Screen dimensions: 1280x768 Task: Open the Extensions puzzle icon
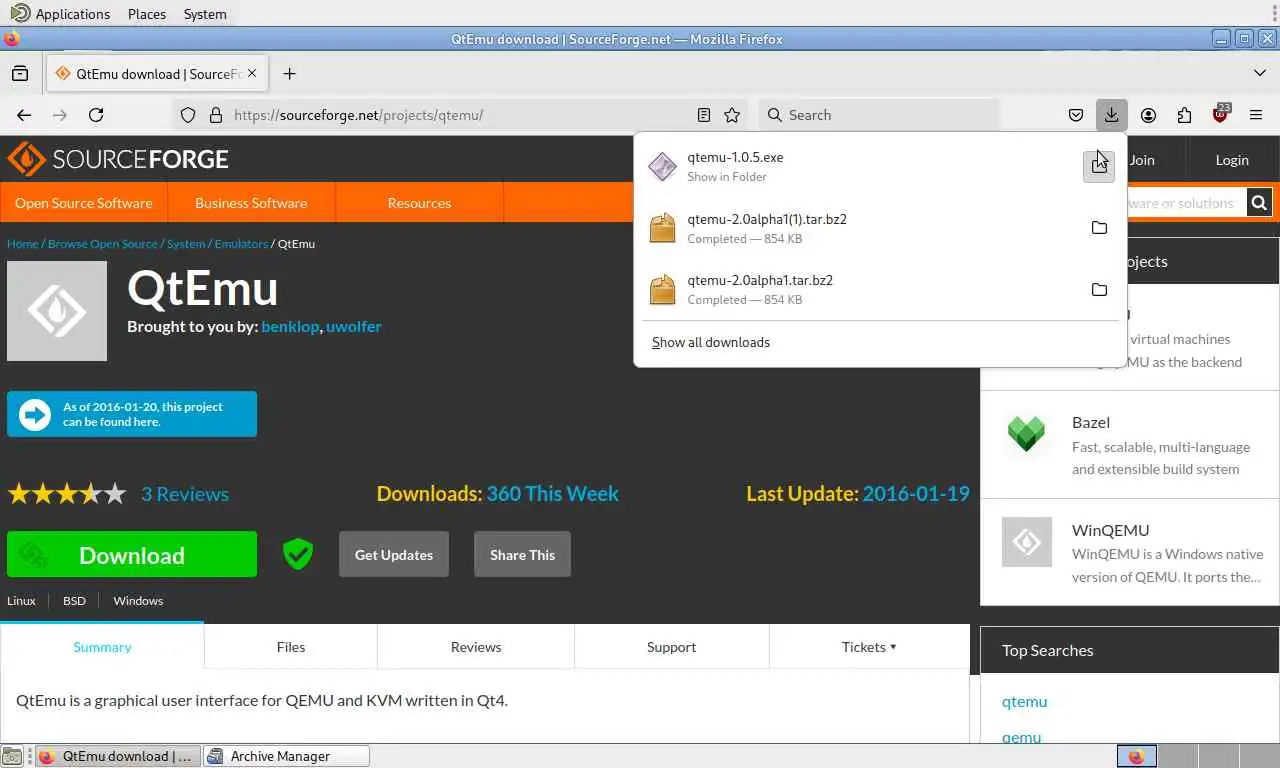pos(1184,115)
